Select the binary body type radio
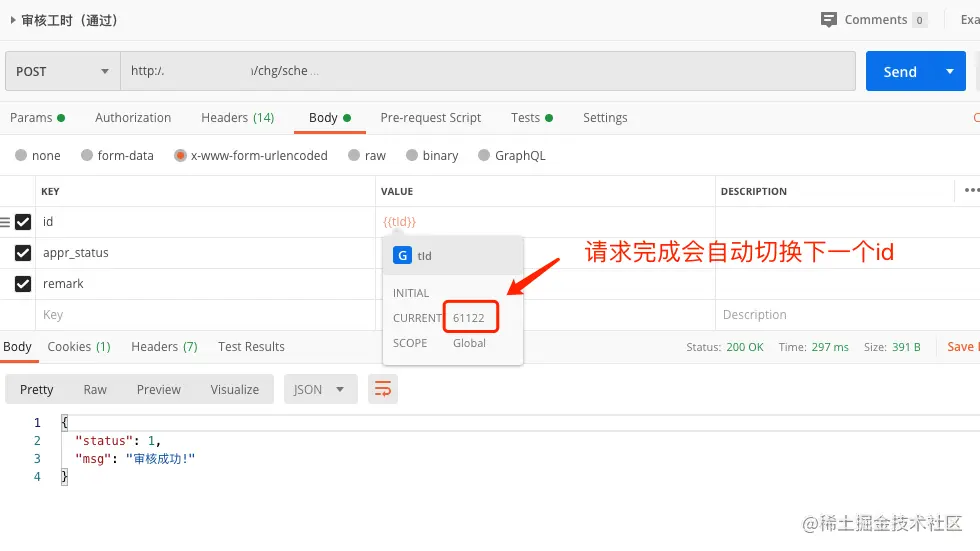 click(411, 155)
